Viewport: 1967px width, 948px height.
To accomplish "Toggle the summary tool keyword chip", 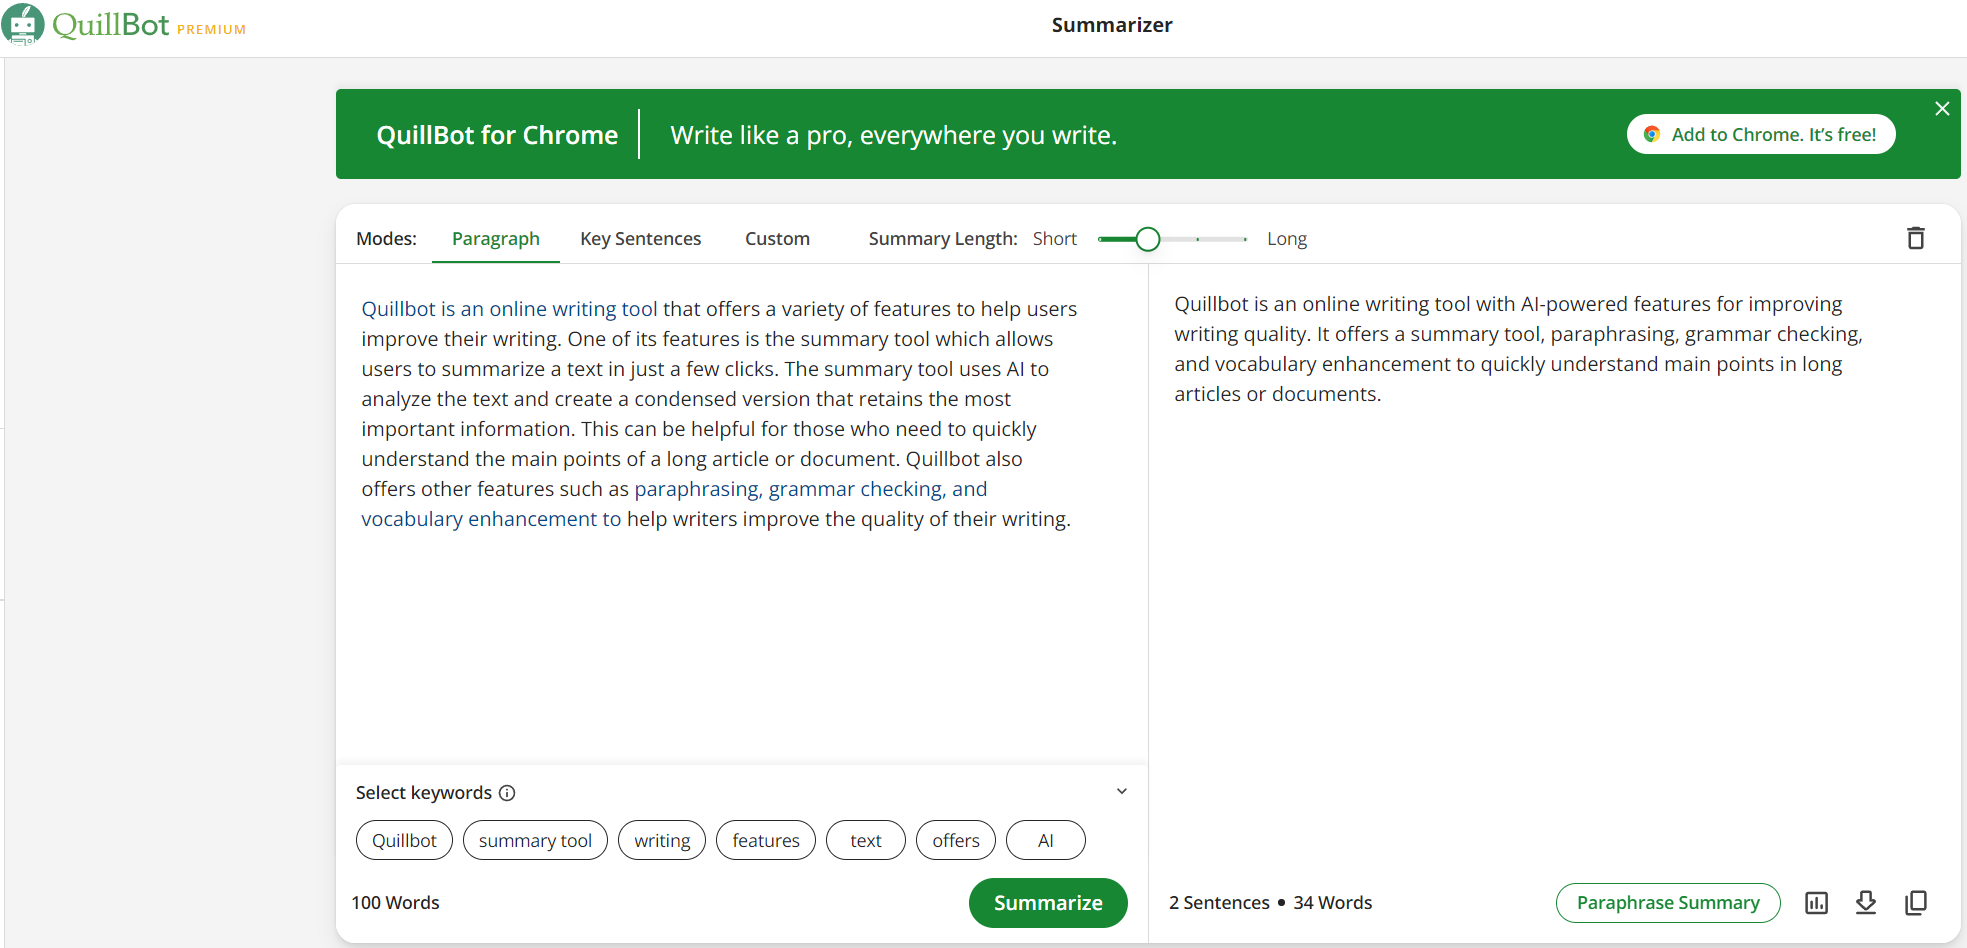I will [x=535, y=840].
